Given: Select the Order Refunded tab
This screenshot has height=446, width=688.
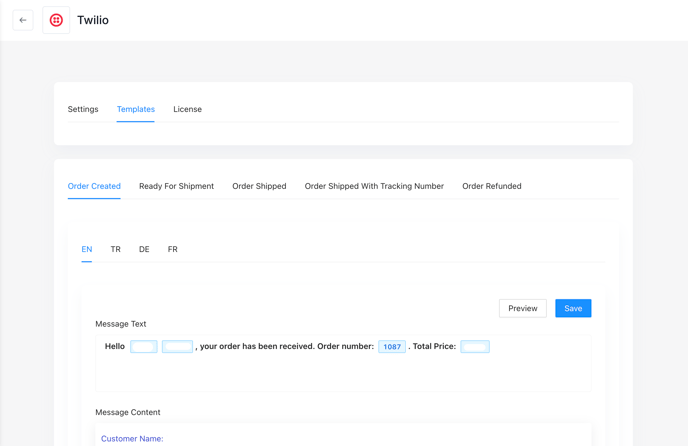Looking at the screenshot, I should 492,186.
